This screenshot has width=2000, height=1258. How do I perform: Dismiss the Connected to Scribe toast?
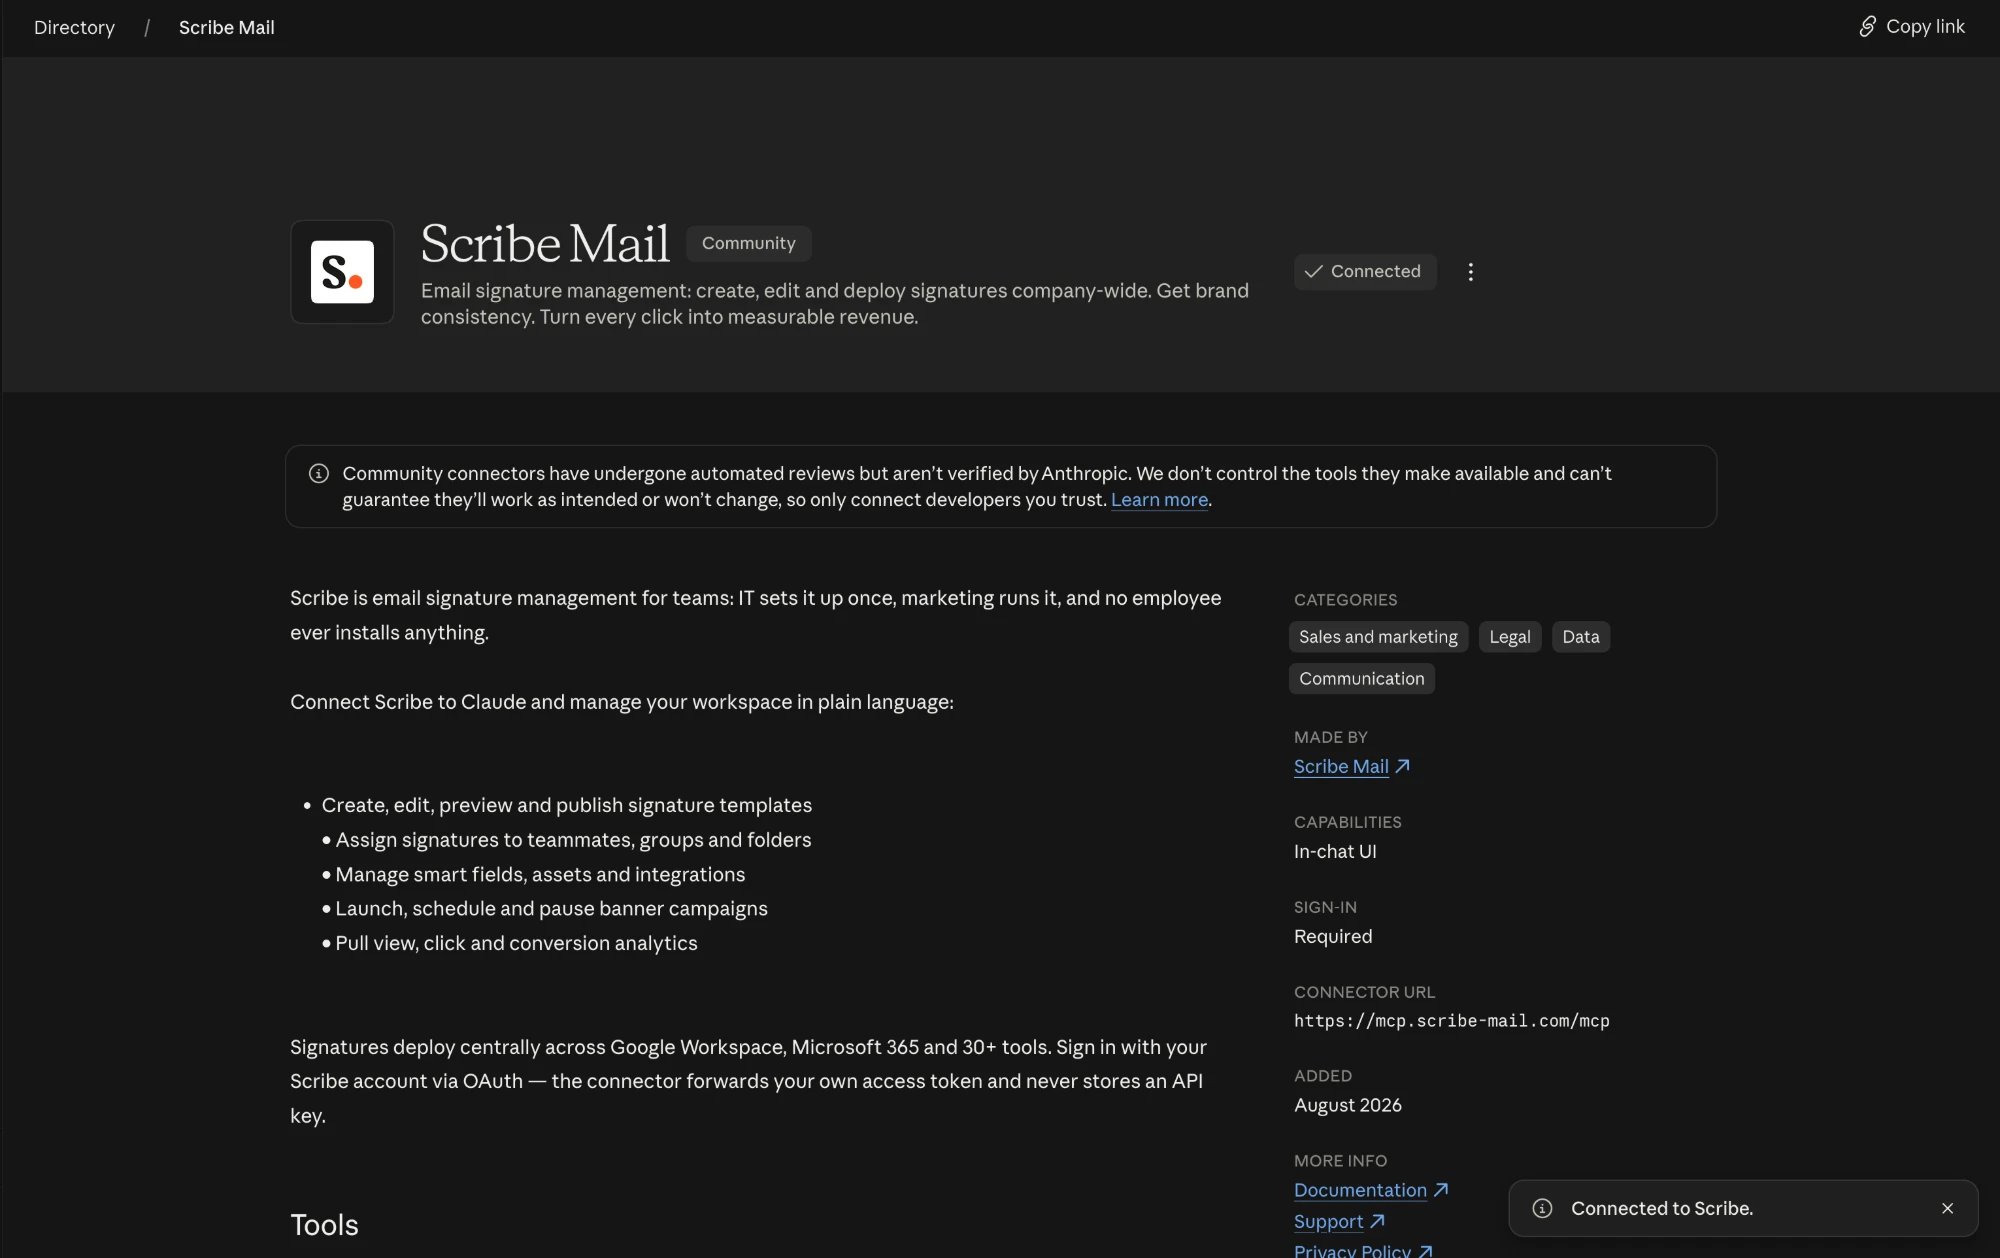(x=1947, y=1208)
